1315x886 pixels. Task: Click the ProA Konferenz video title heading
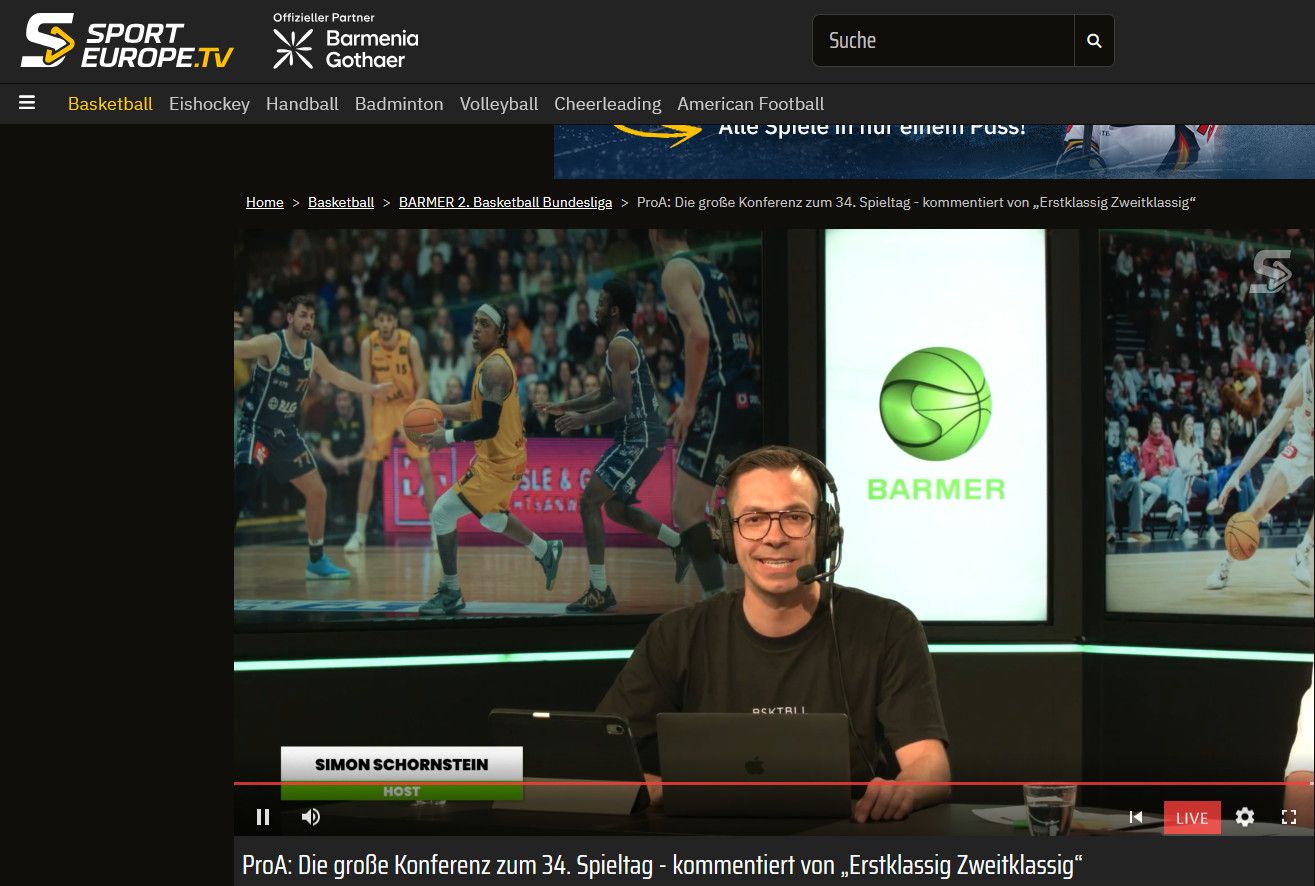663,865
